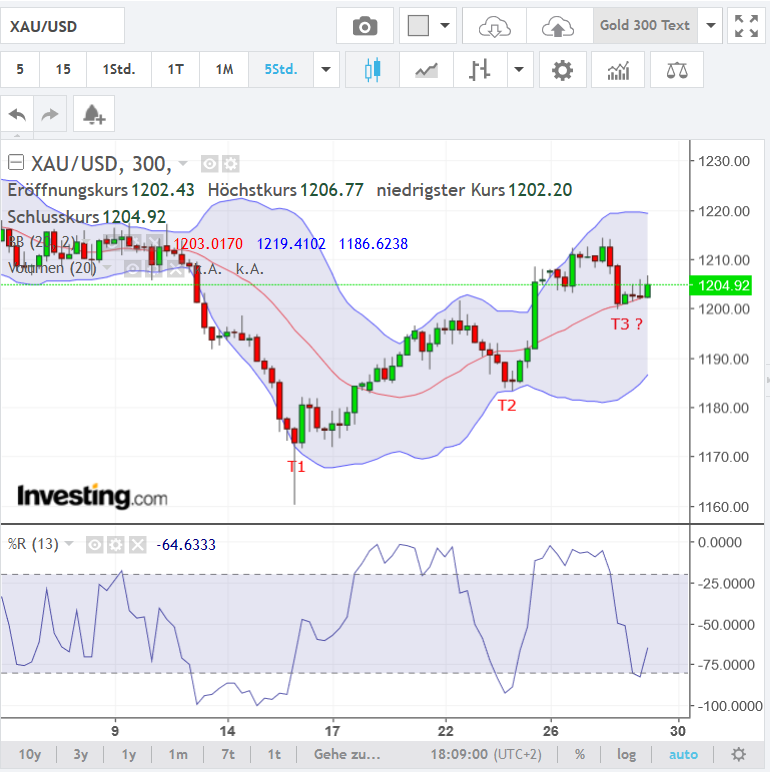Undo last action with left arrow
Screen dimensions: 770x772
[x=17, y=115]
